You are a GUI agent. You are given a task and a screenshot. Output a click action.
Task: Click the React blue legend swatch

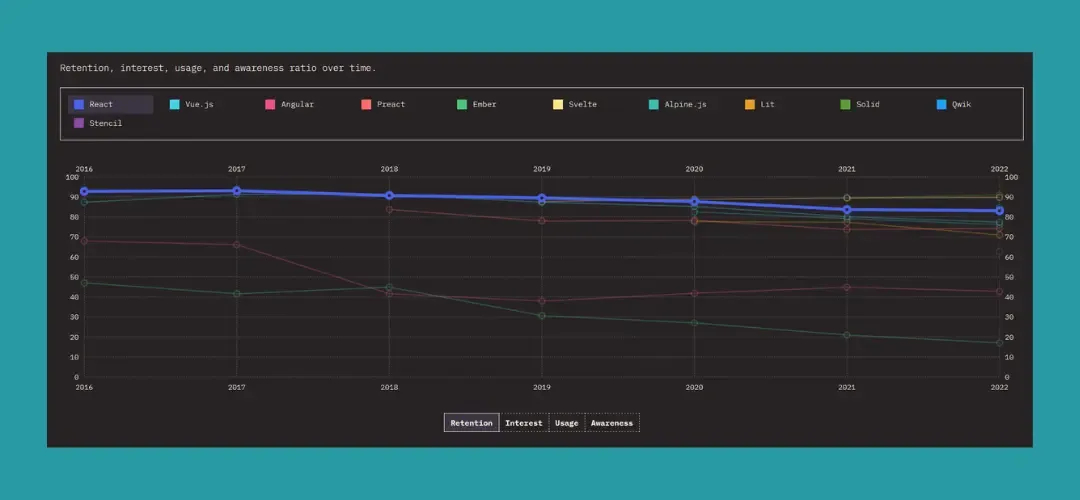pos(79,104)
